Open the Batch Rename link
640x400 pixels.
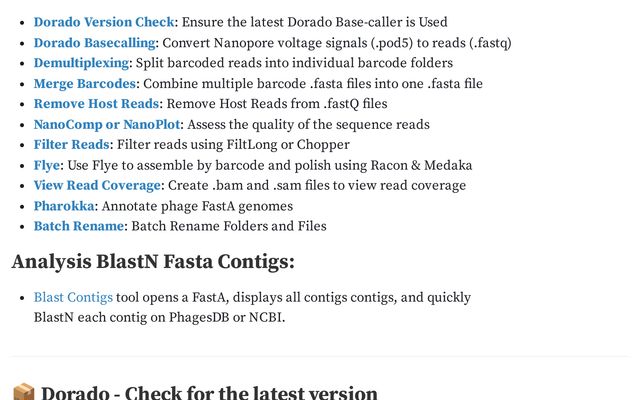point(79,226)
